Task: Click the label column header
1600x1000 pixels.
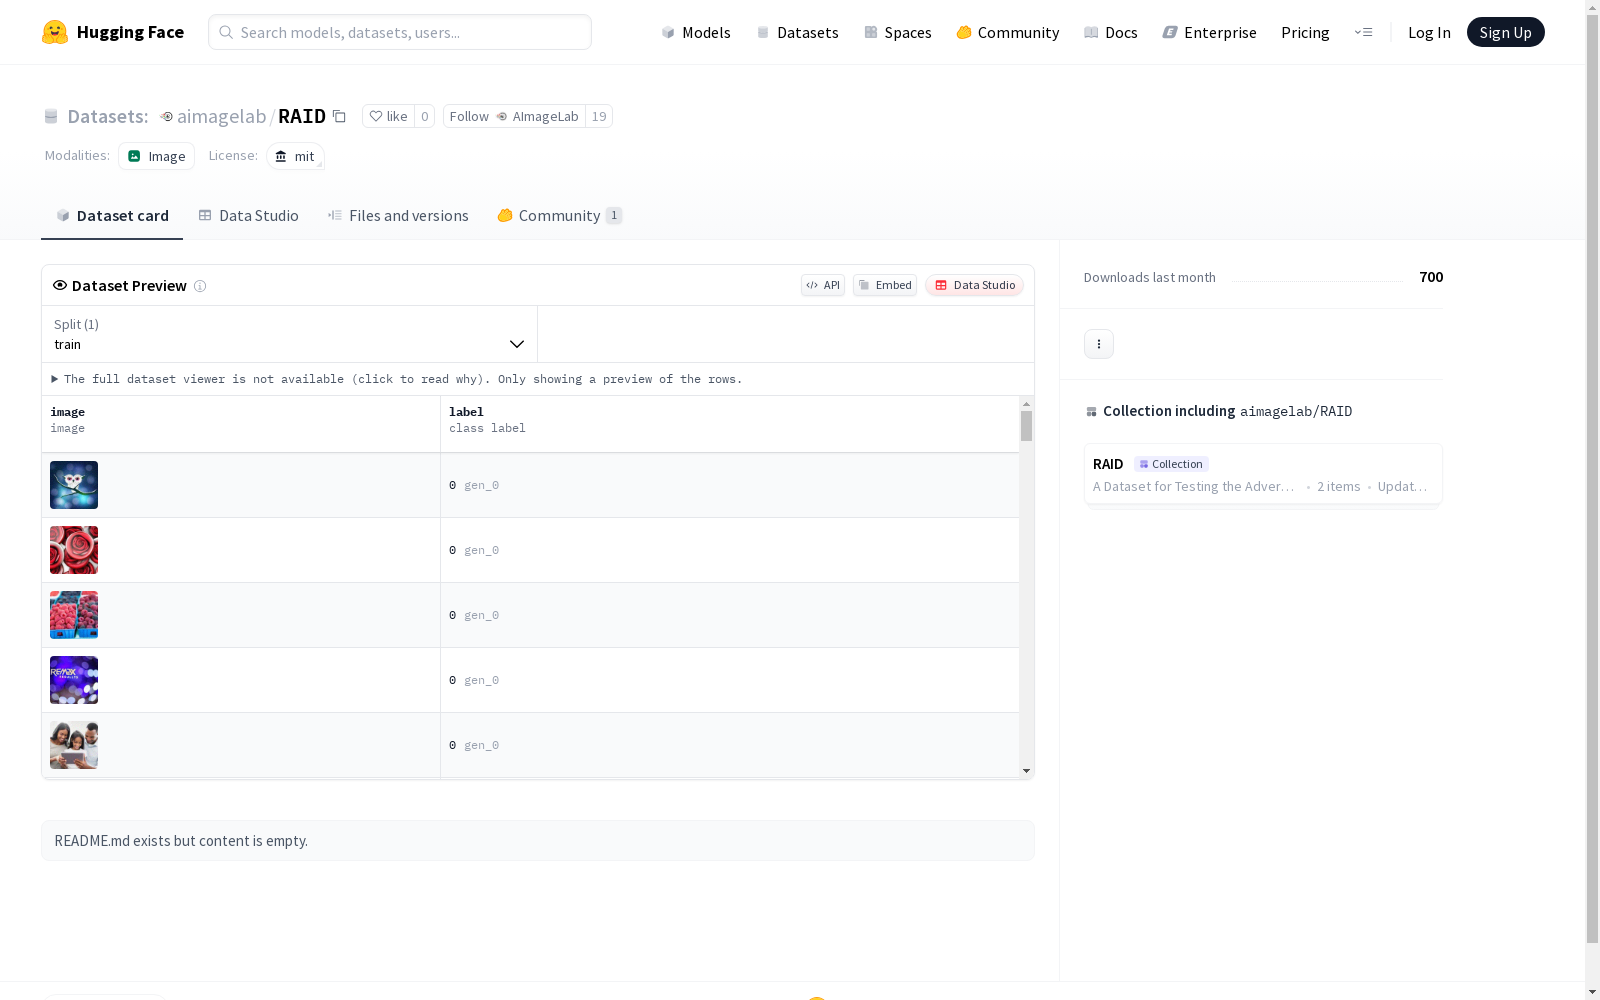Action: click(730, 424)
